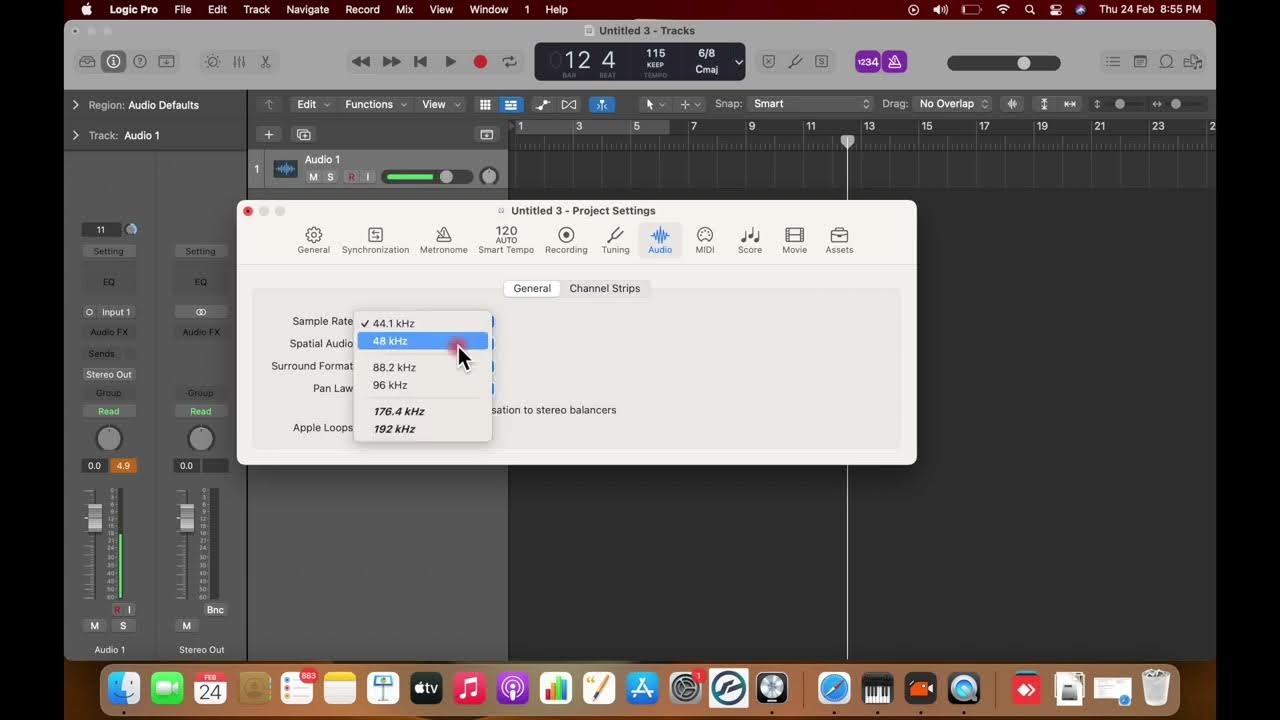Toggle Input Monitoring I on Audio 1 track
Image resolution: width=1280 pixels, height=720 pixels.
pos(367,177)
